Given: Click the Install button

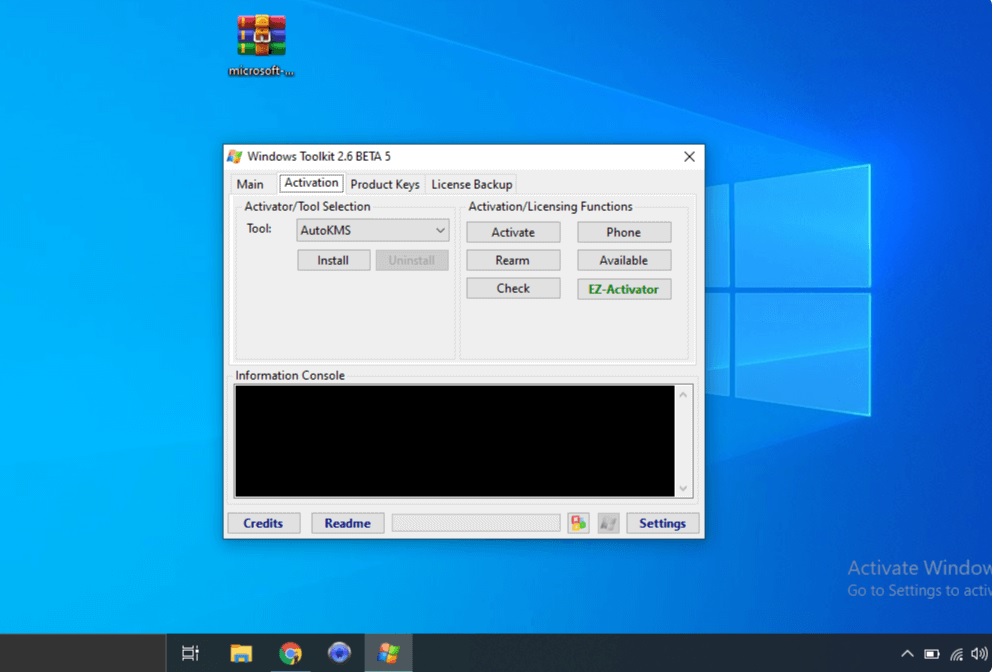Looking at the screenshot, I should point(333,261).
